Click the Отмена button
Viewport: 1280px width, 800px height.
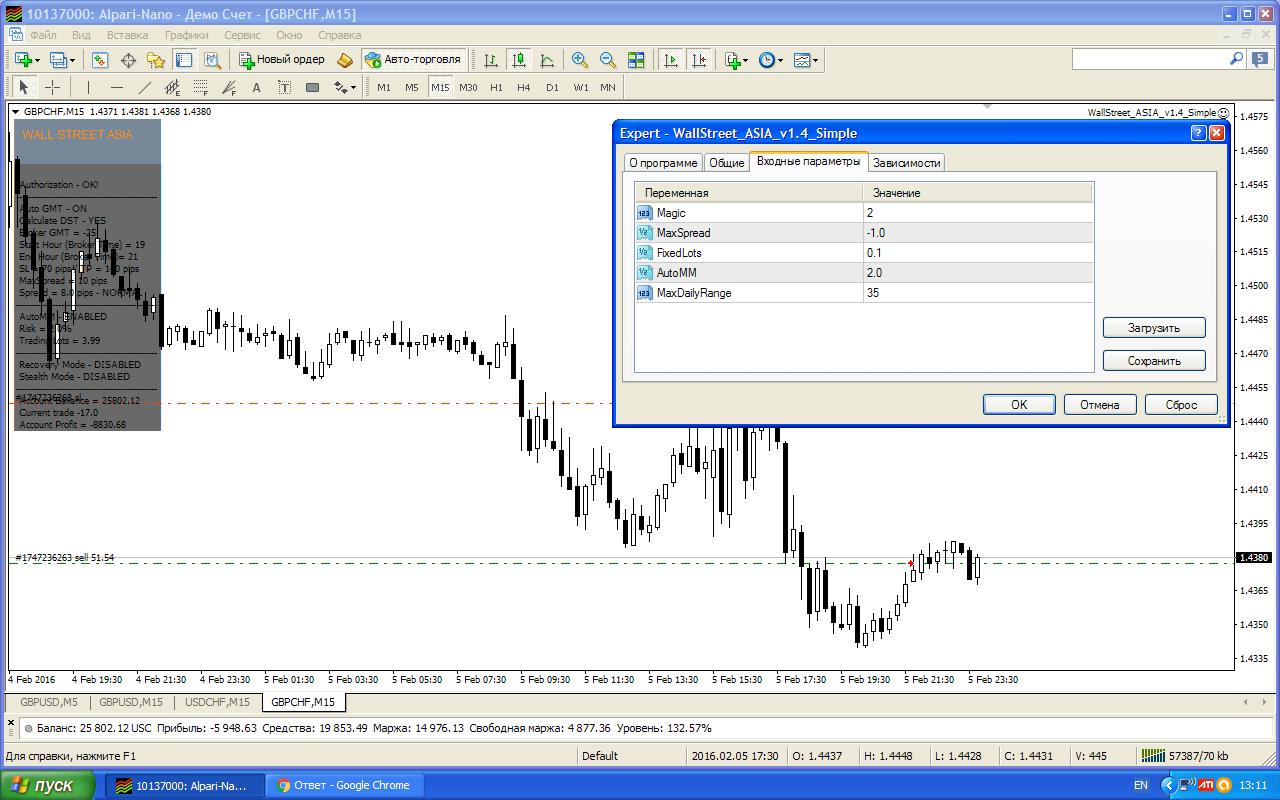[1099, 405]
